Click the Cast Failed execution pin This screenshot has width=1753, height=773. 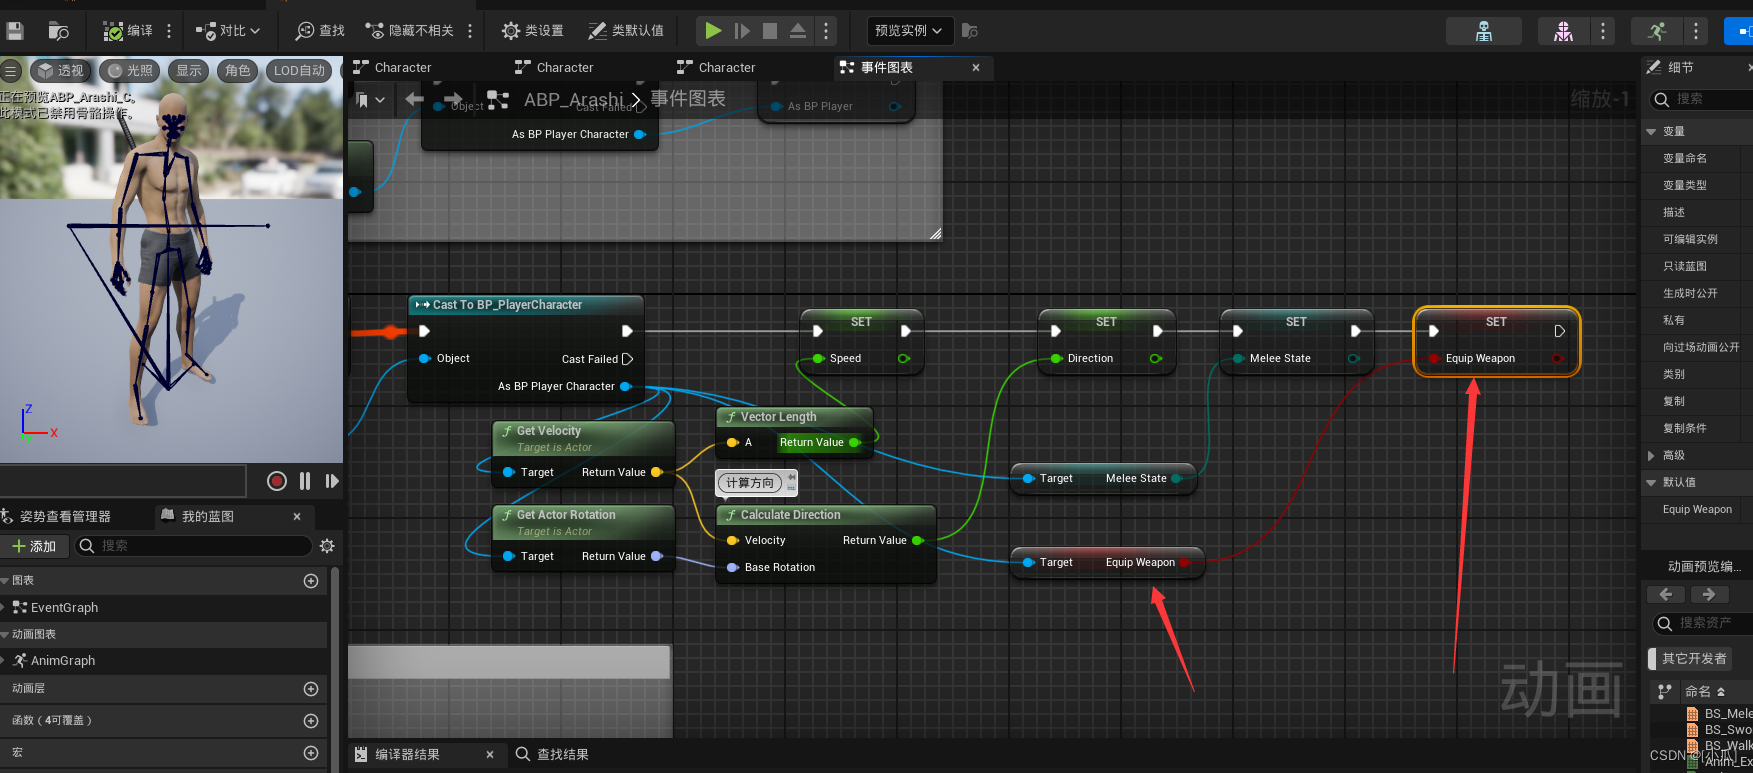click(x=628, y=359)
